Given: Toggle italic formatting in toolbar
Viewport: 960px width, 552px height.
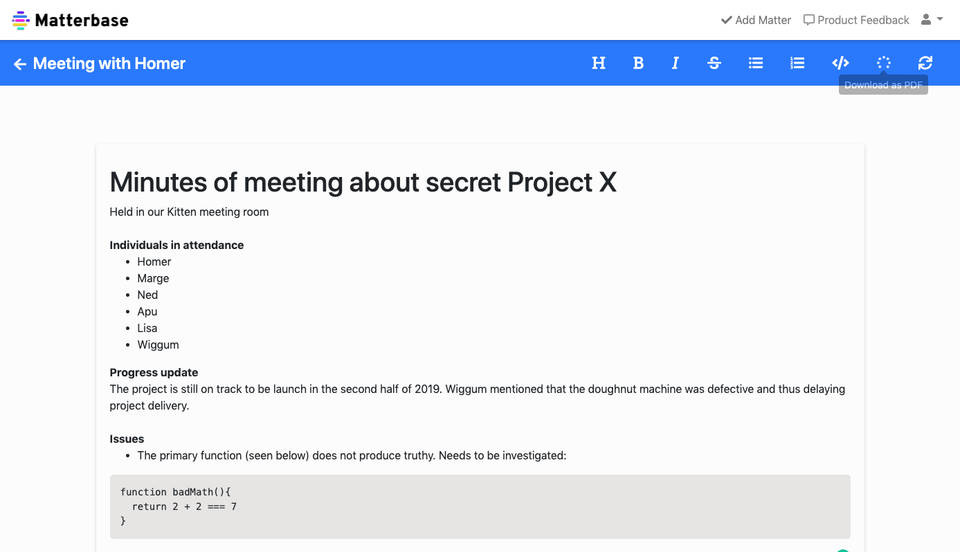Looking at the screenshot, I should pos(675,63).
